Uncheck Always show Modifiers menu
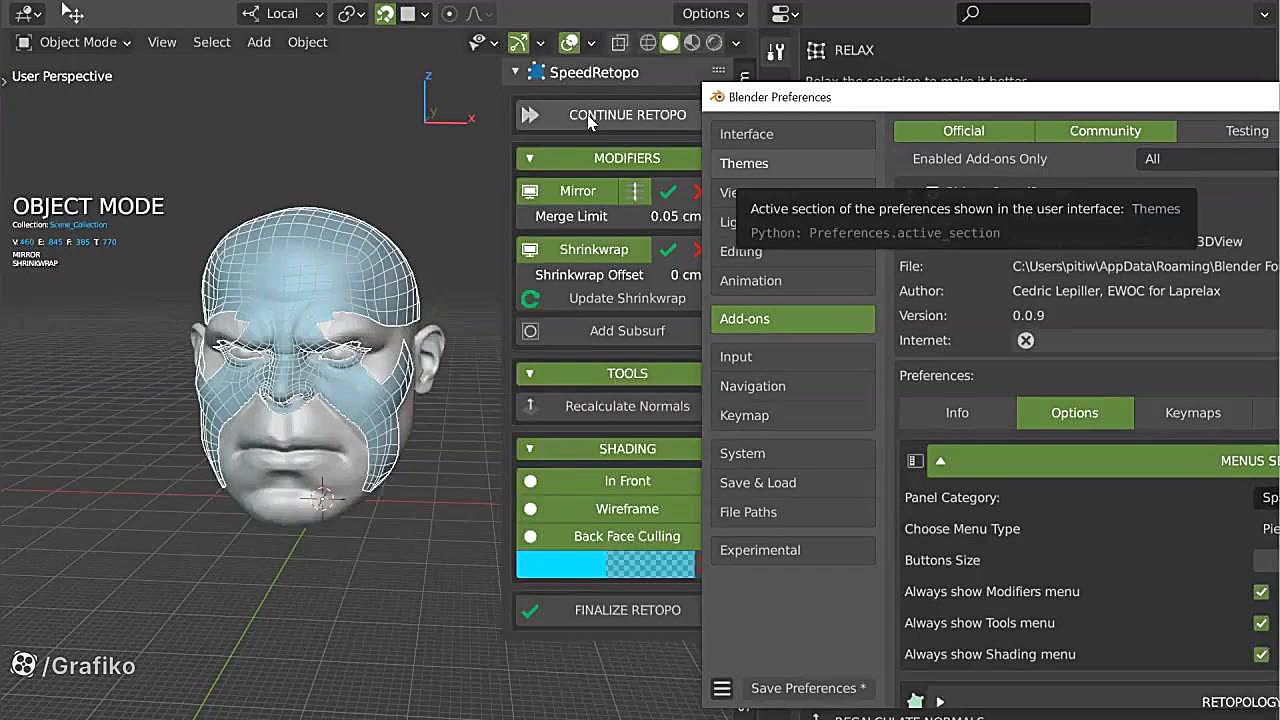The height and width of the screenshot is (720, 1280). coord(1261,592)
